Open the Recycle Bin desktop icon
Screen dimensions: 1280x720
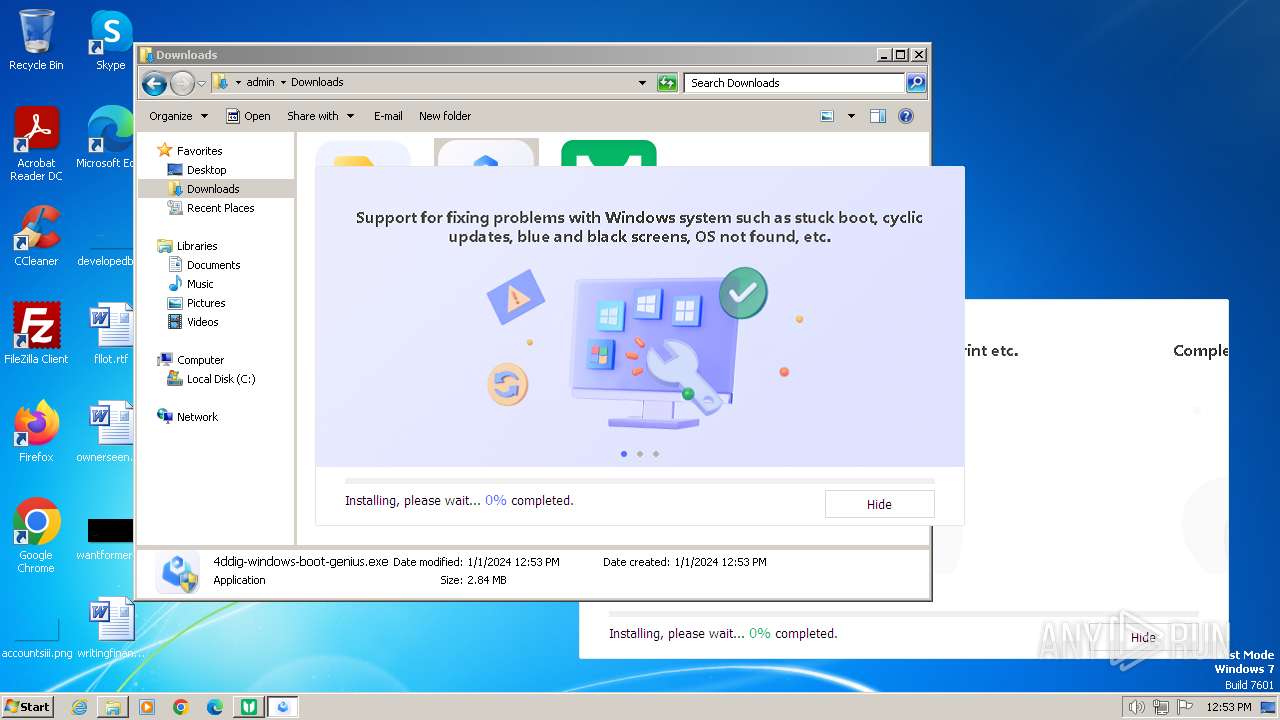36,40
